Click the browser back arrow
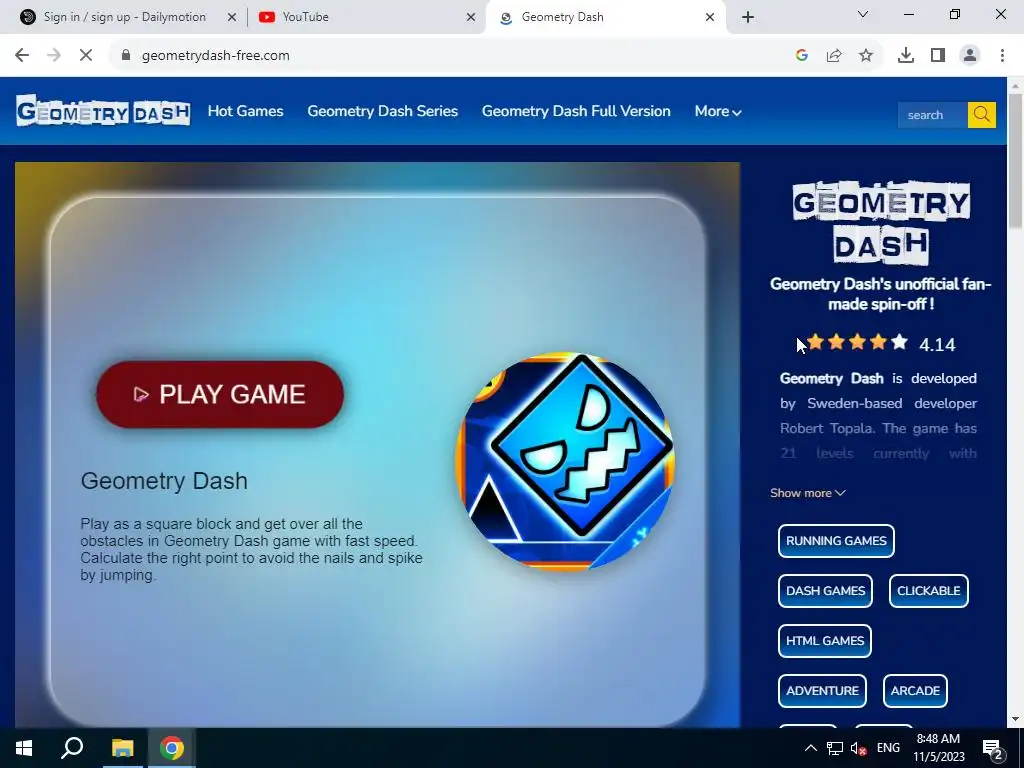Screen dimensions: 1024x768 click(x=22, y=56)
